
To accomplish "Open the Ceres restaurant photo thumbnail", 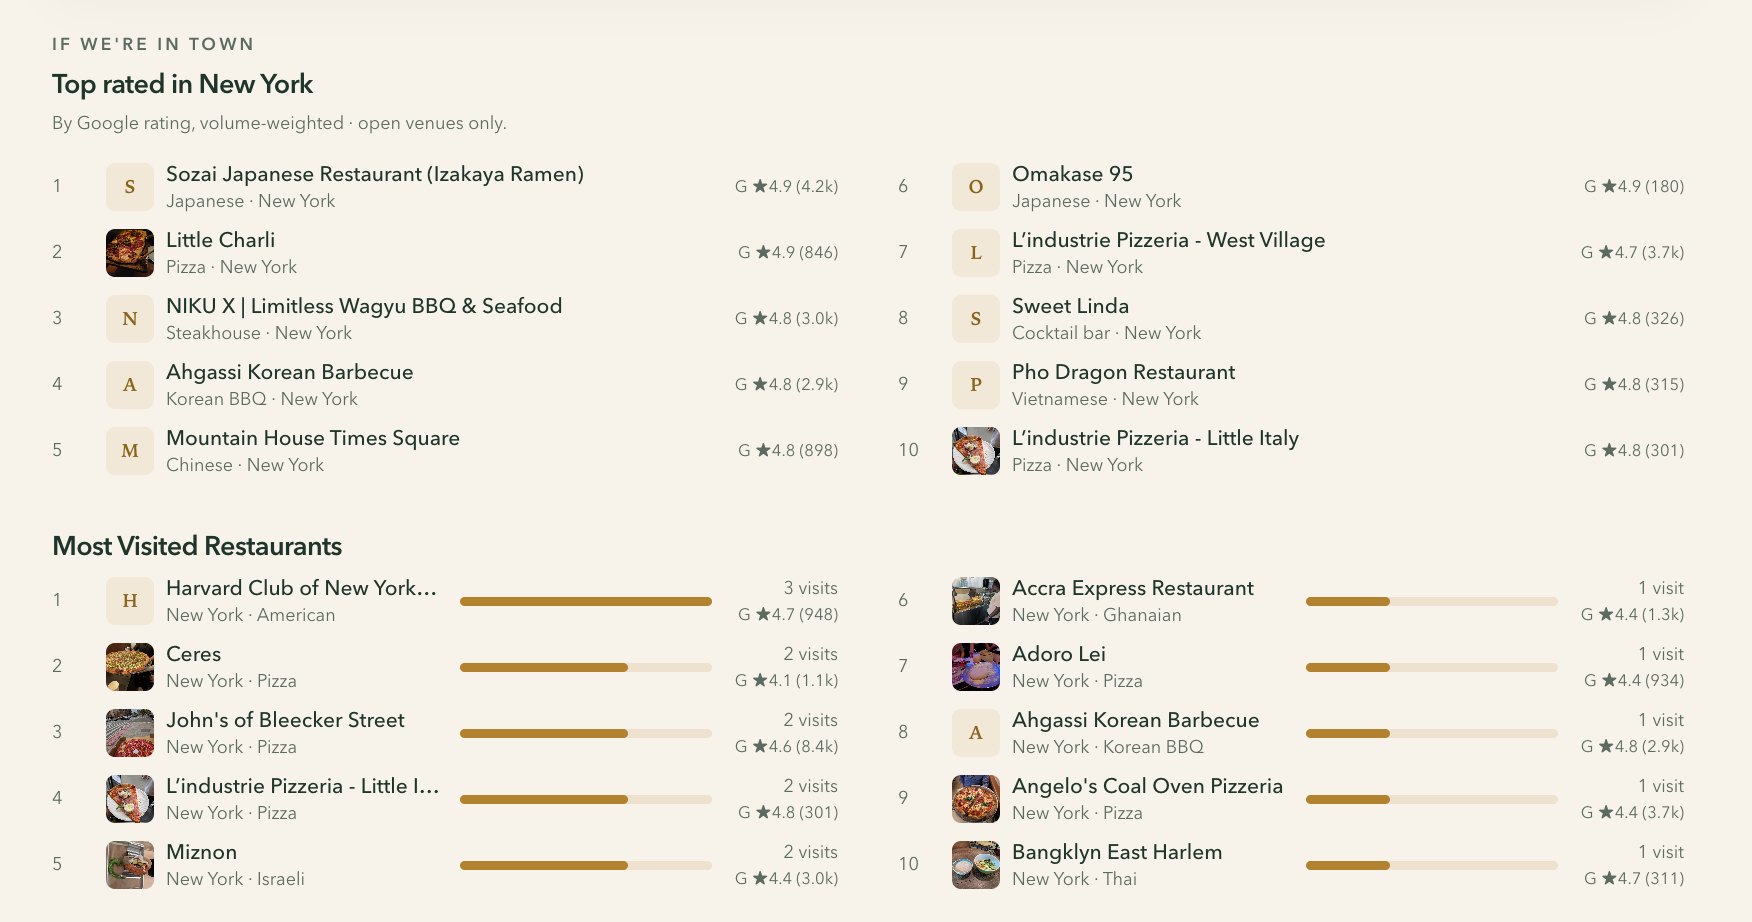I will pyautogui.click(x=130, y=667).
